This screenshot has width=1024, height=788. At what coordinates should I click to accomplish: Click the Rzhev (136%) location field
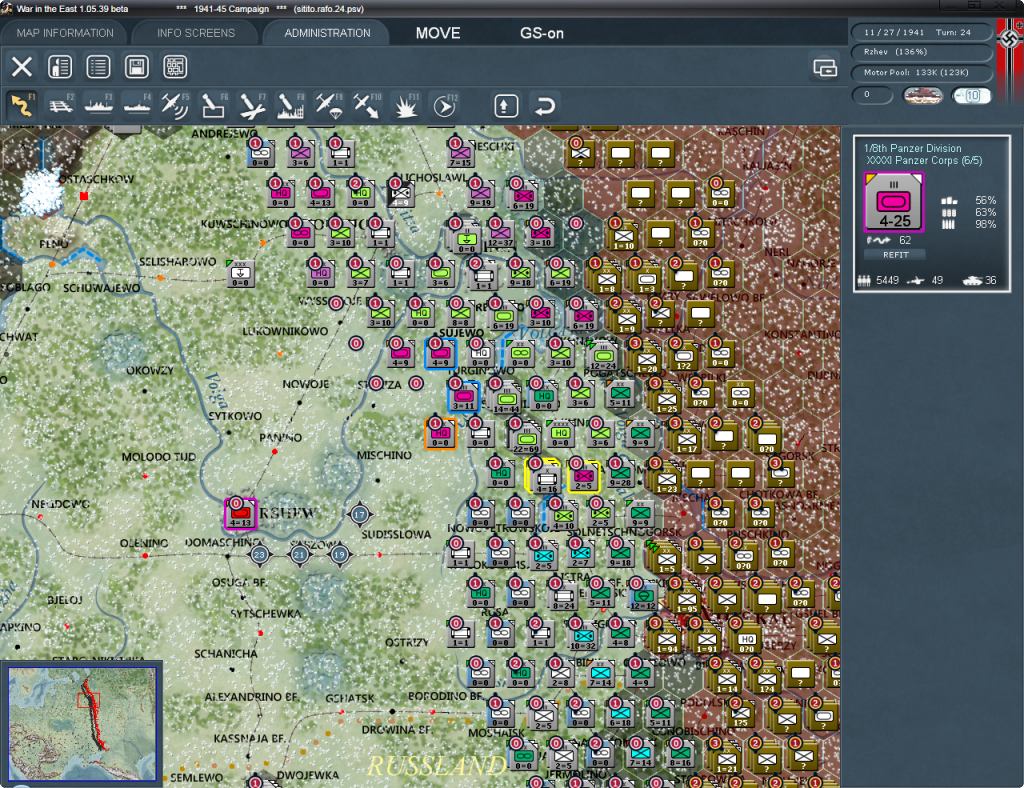coord(921,52)
